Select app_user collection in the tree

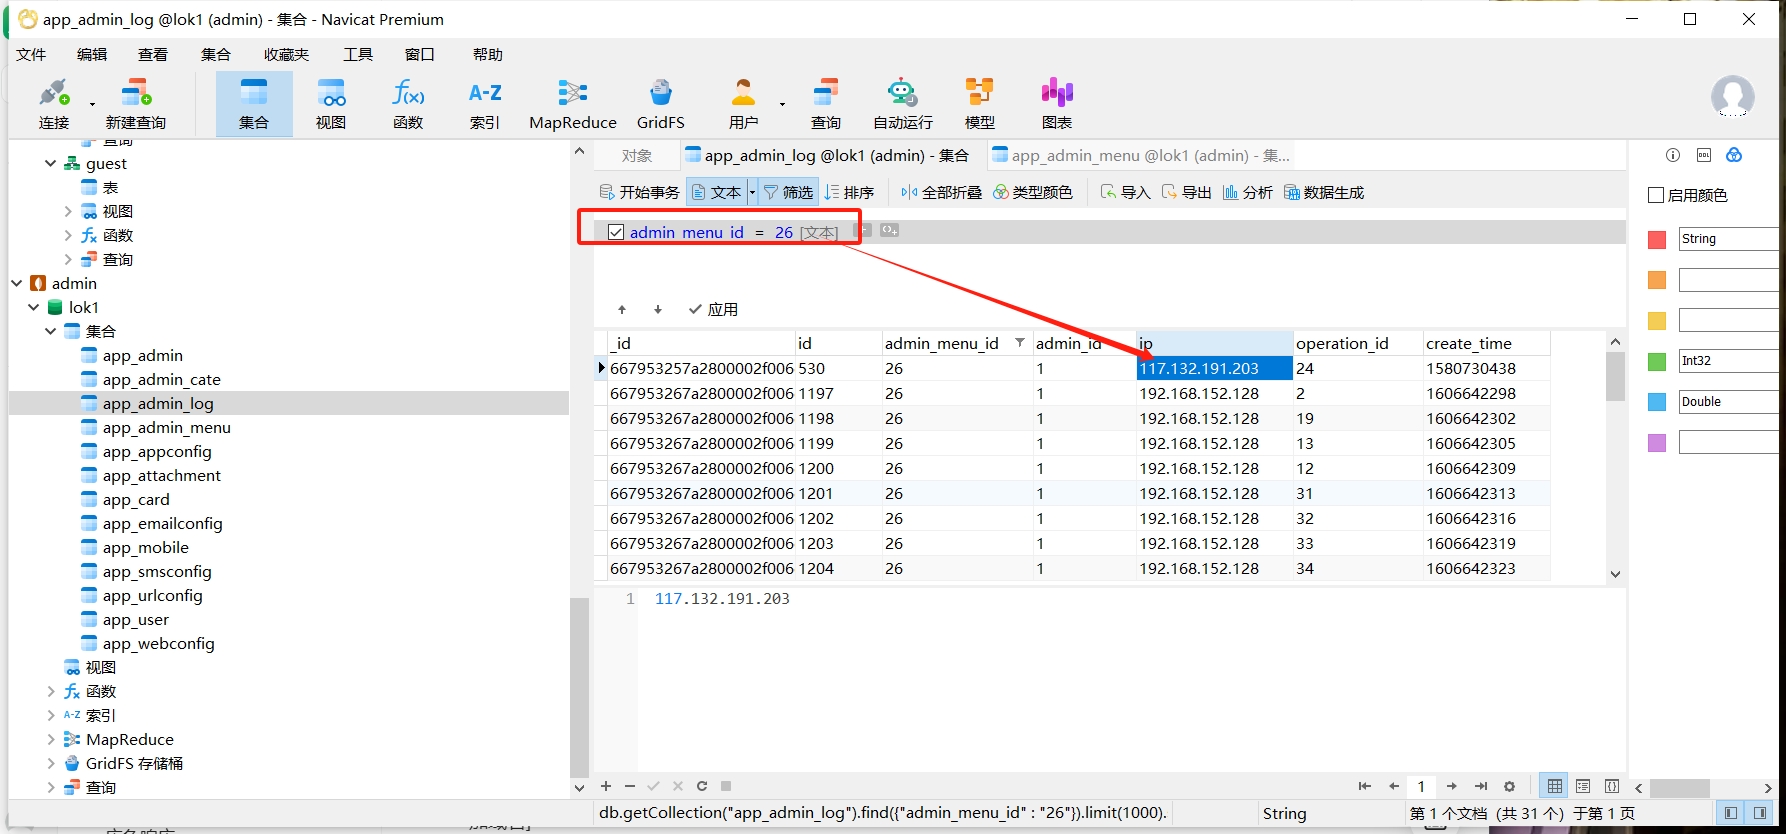tap(135, 619)
